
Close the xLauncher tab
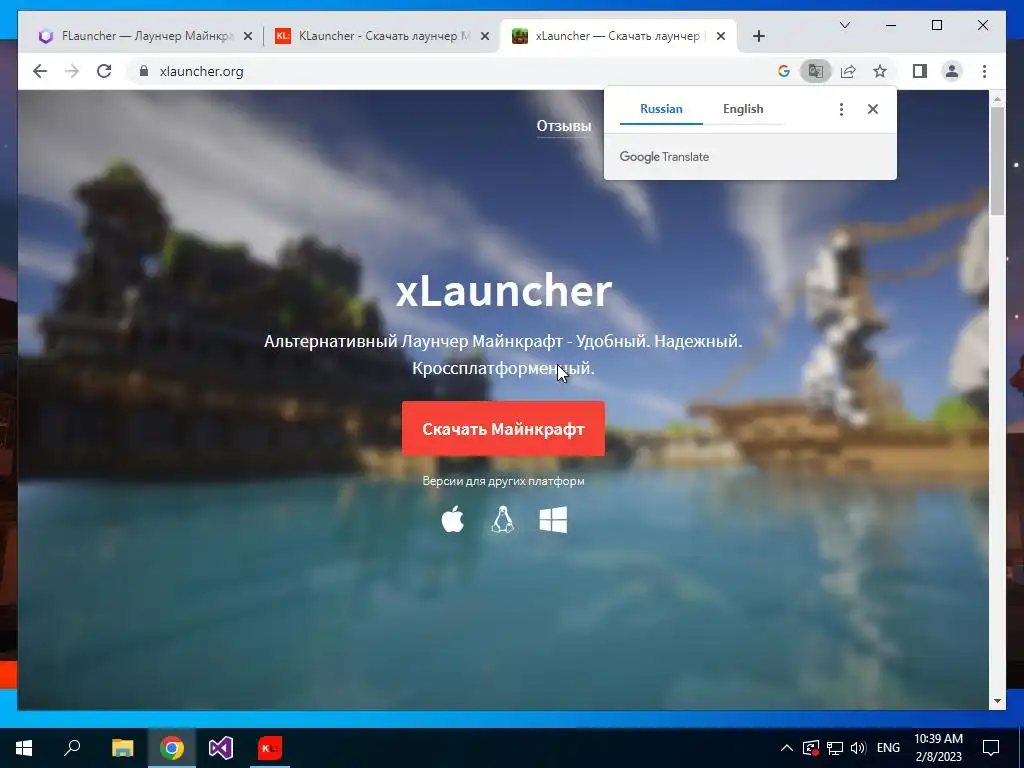pos(721,36)
